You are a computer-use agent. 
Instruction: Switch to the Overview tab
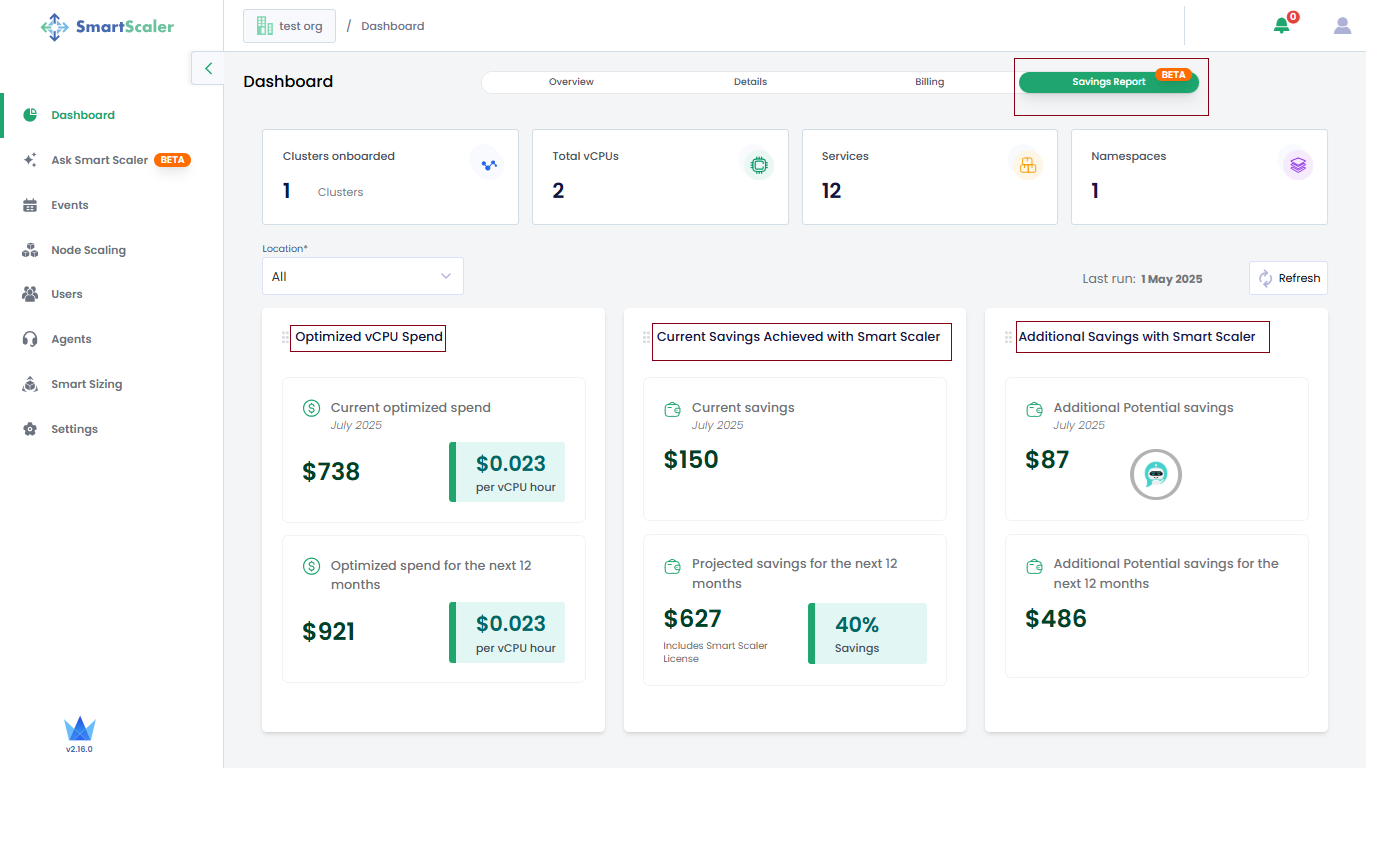click(571, 82)
